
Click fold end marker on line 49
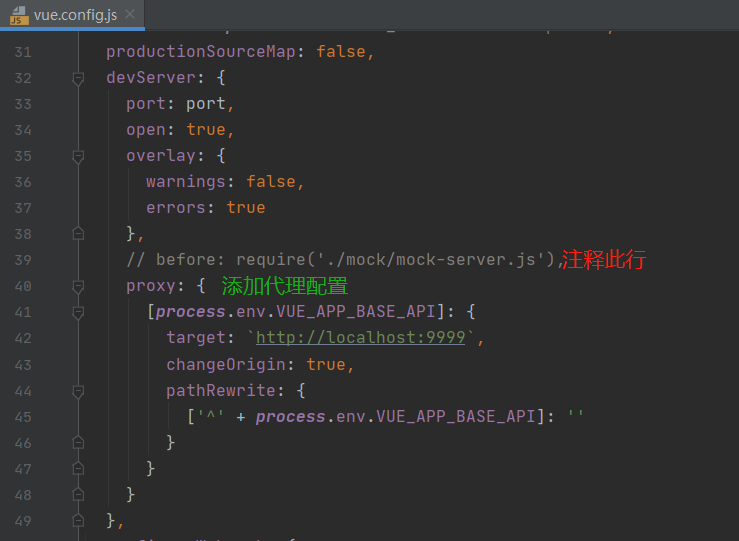pos(78,520)
